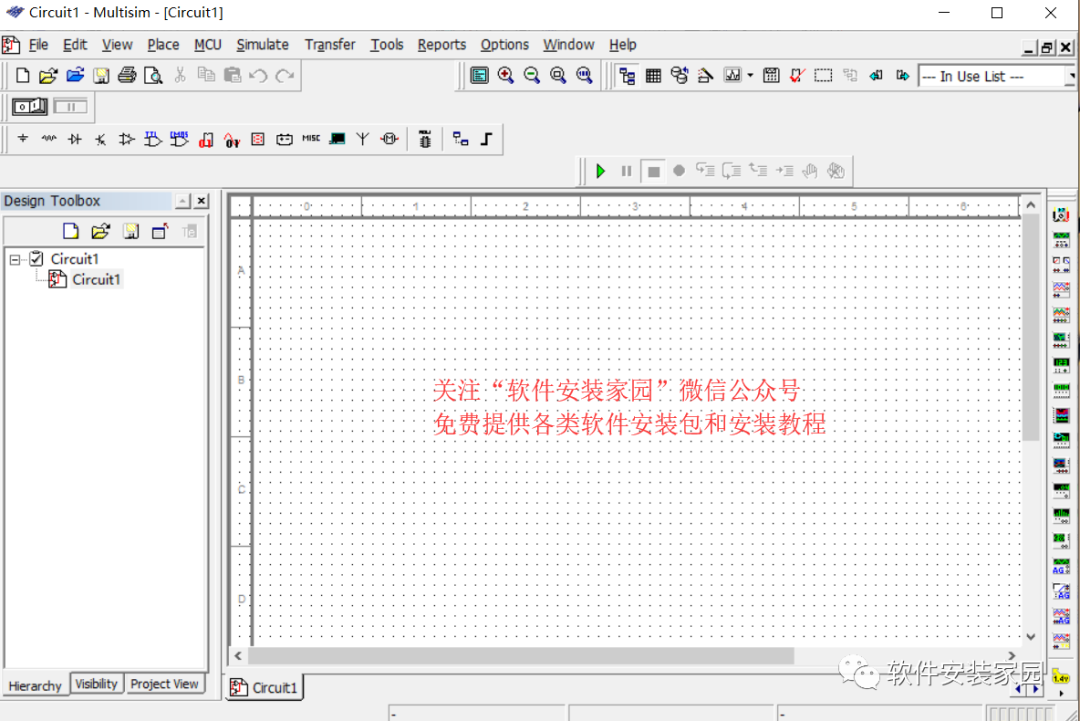
Task: Run the simulation
Action: click(x=601, y=171)
